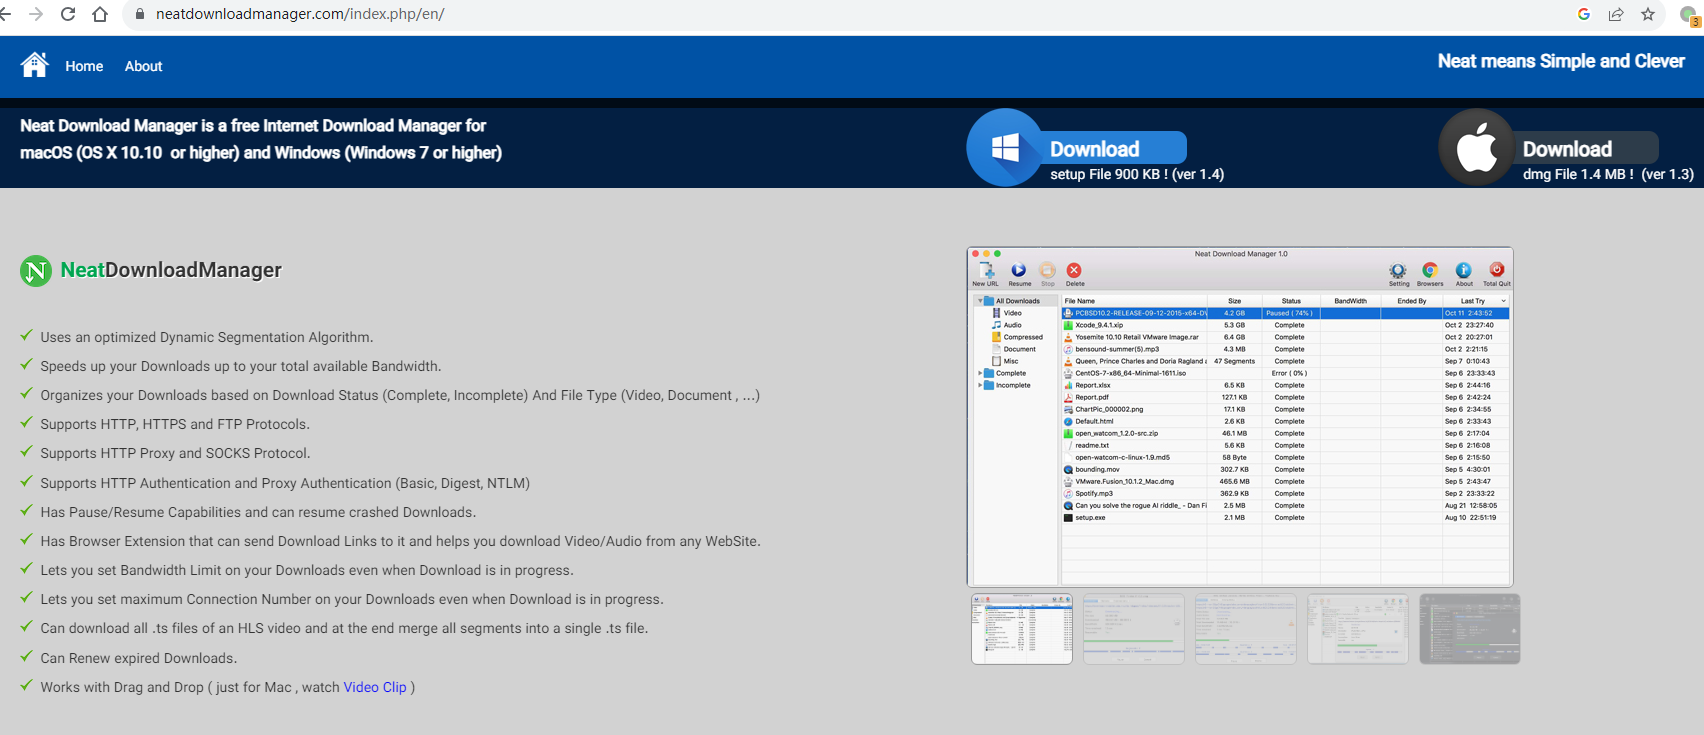Select the Default.html row
1704x735 pixels.
pyautogui.click(x=1285, y=421)
